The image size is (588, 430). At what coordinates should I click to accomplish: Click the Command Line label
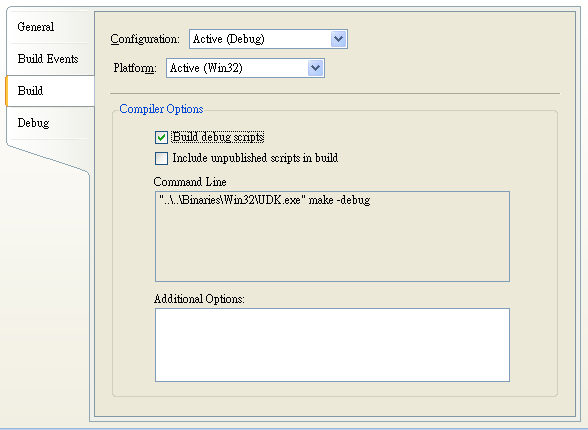190,182
